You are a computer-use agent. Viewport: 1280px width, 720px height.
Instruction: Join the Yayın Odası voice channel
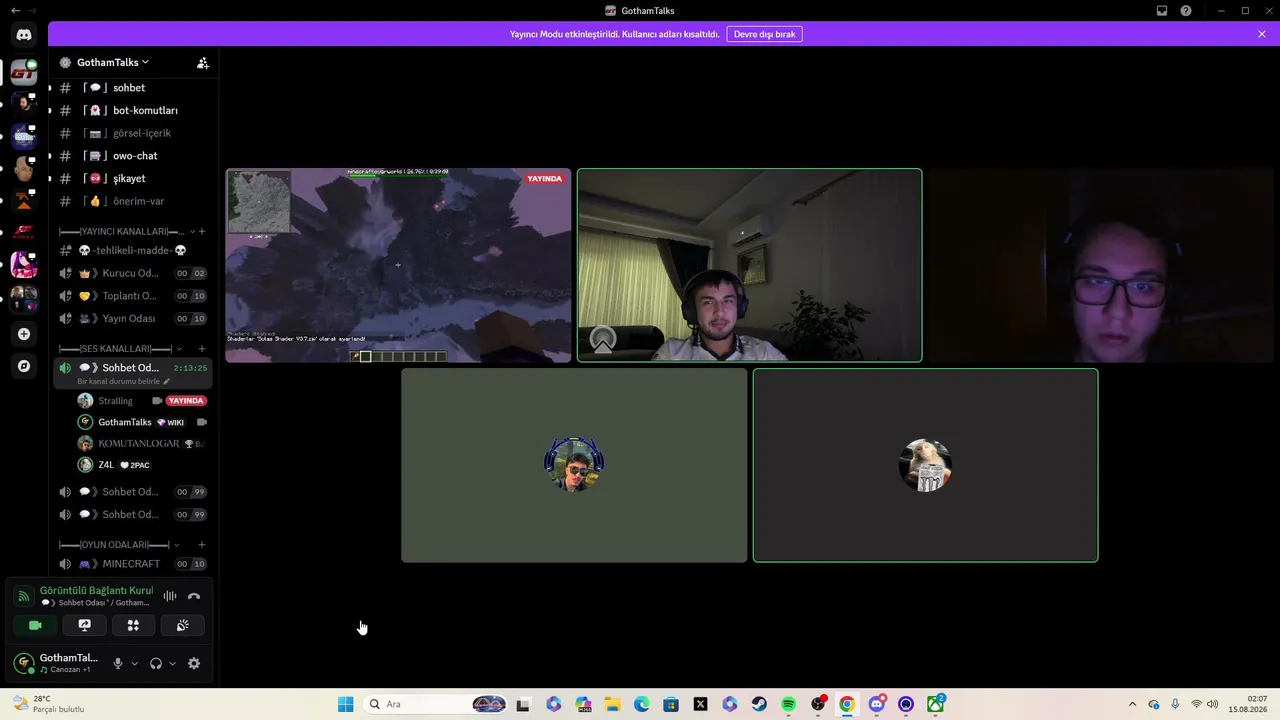pos(133,319)
